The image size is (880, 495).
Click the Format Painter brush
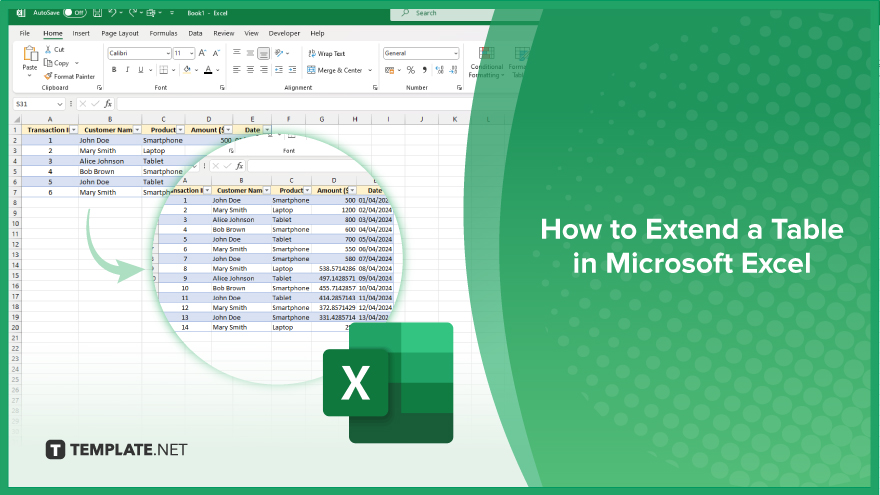48,76
